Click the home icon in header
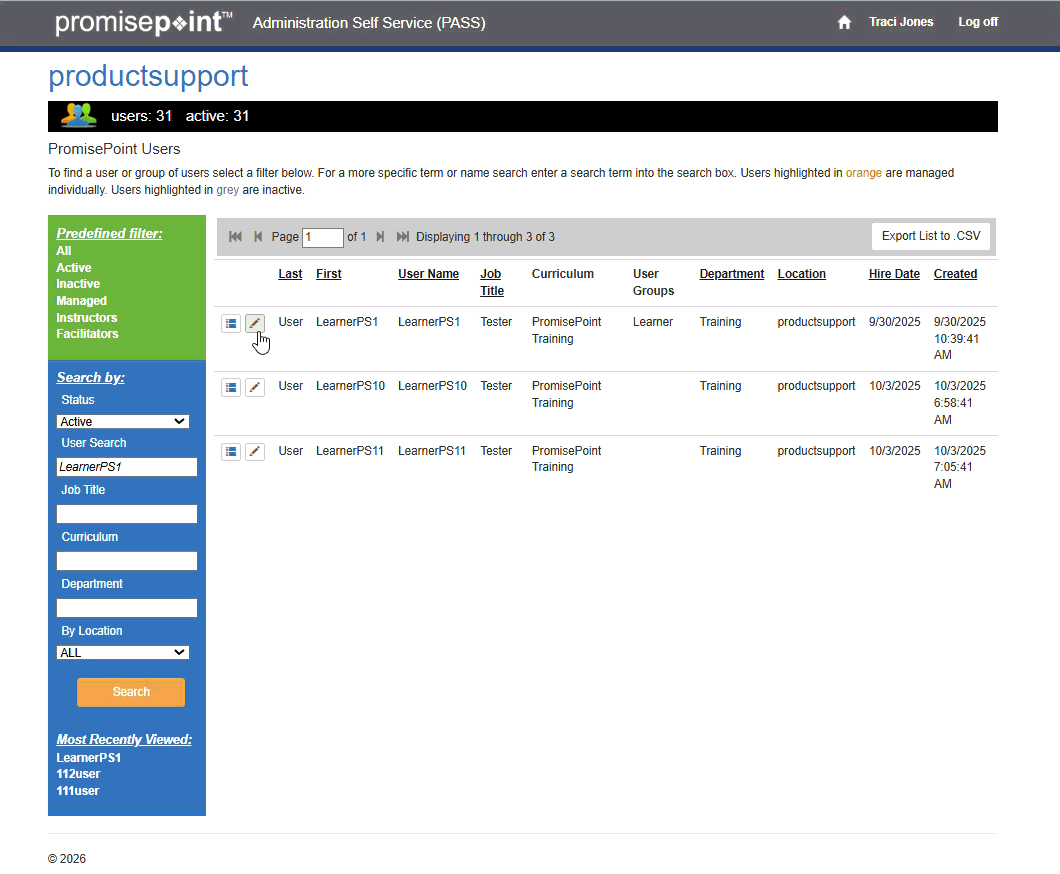This screenshot has height=874, width=1060. tap(844, 22)
